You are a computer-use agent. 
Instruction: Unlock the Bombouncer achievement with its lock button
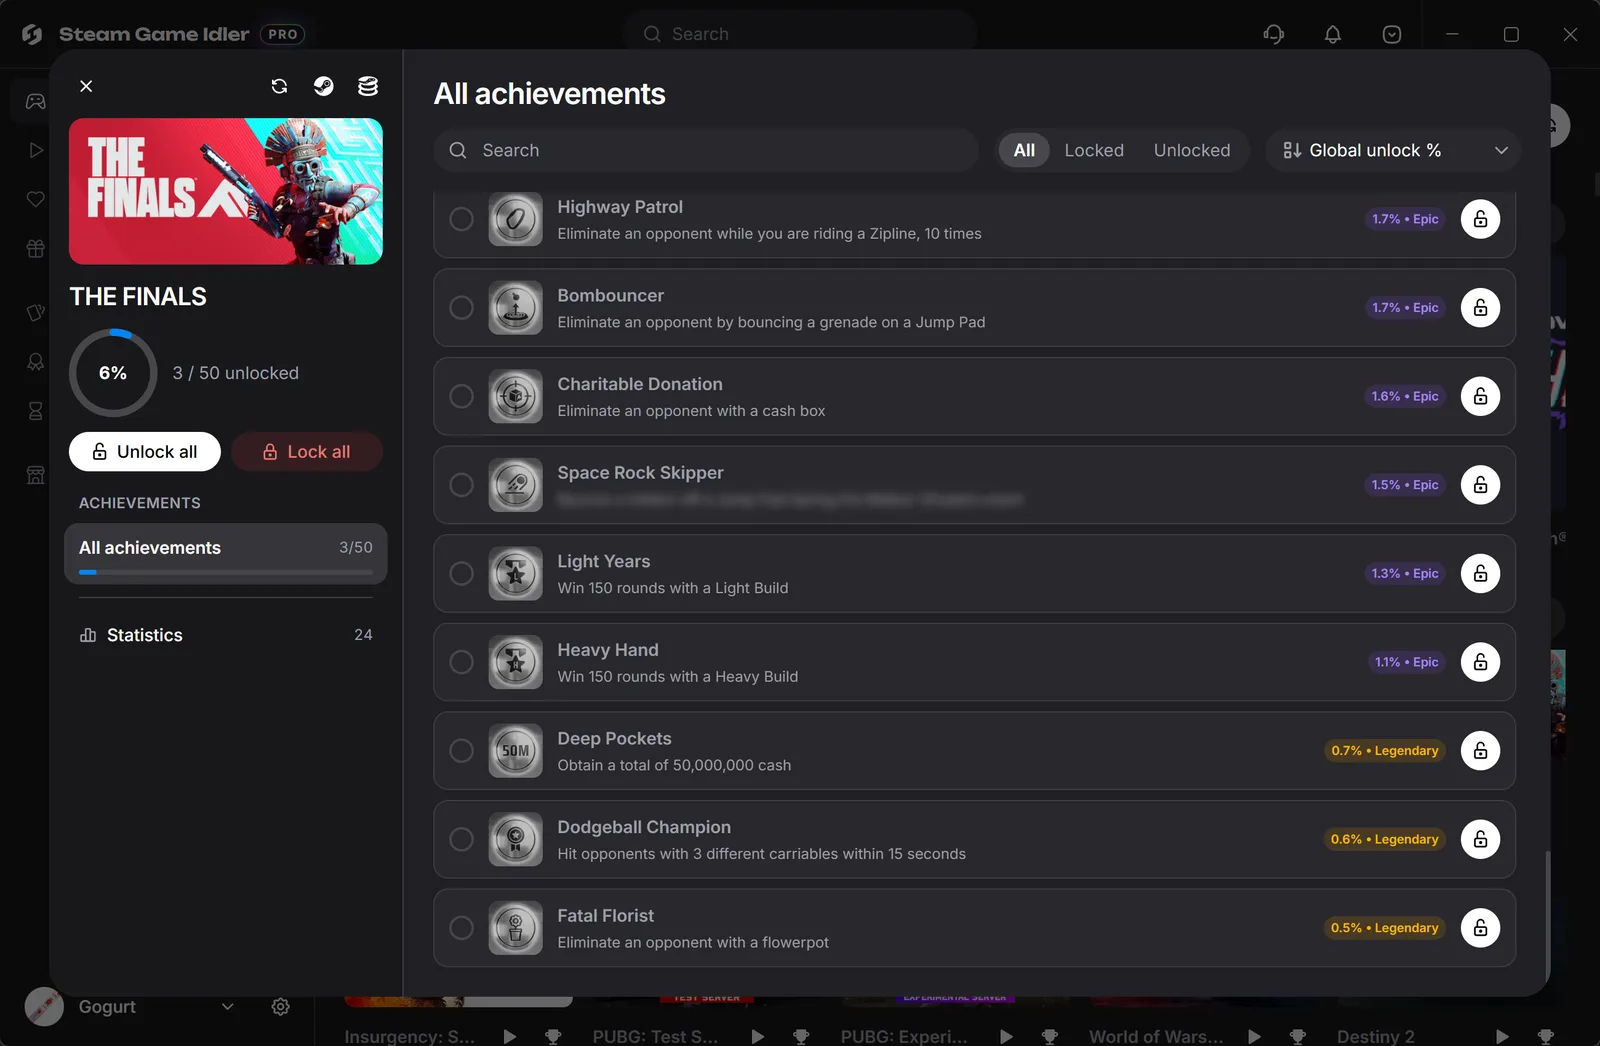tap(1480, 308)
